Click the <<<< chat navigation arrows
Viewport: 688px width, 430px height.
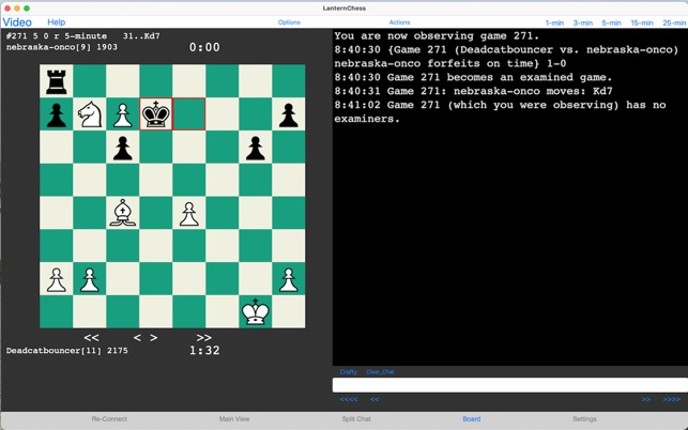click(x=349, y=399)
